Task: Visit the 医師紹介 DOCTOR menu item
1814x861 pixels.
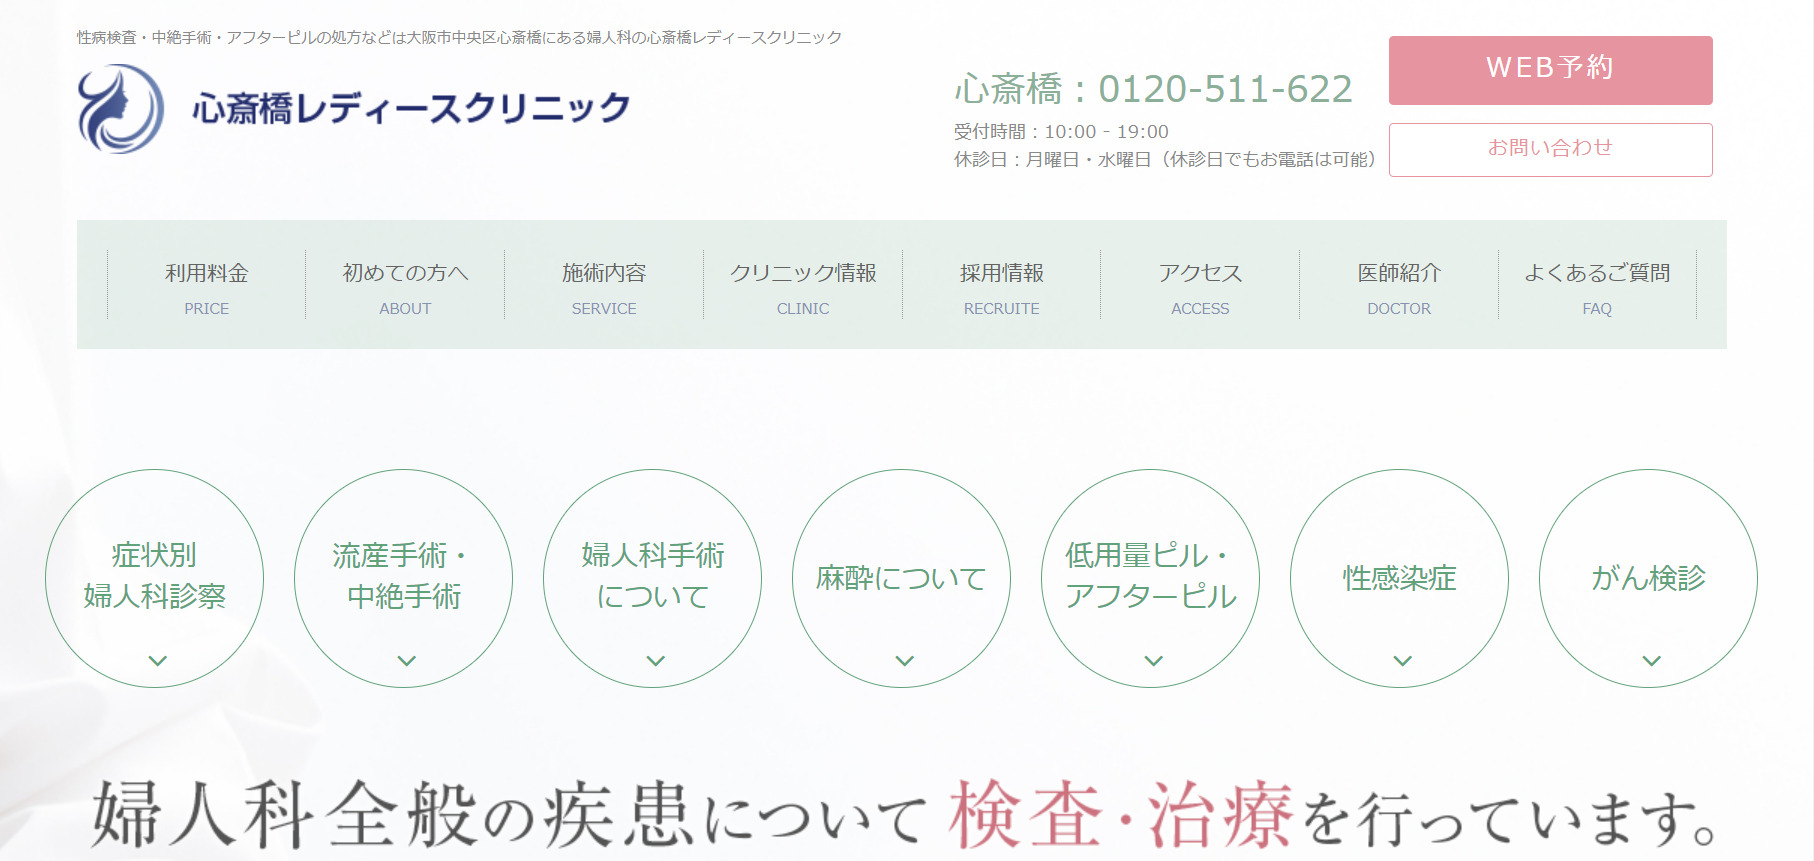Action: point(1399,285)
